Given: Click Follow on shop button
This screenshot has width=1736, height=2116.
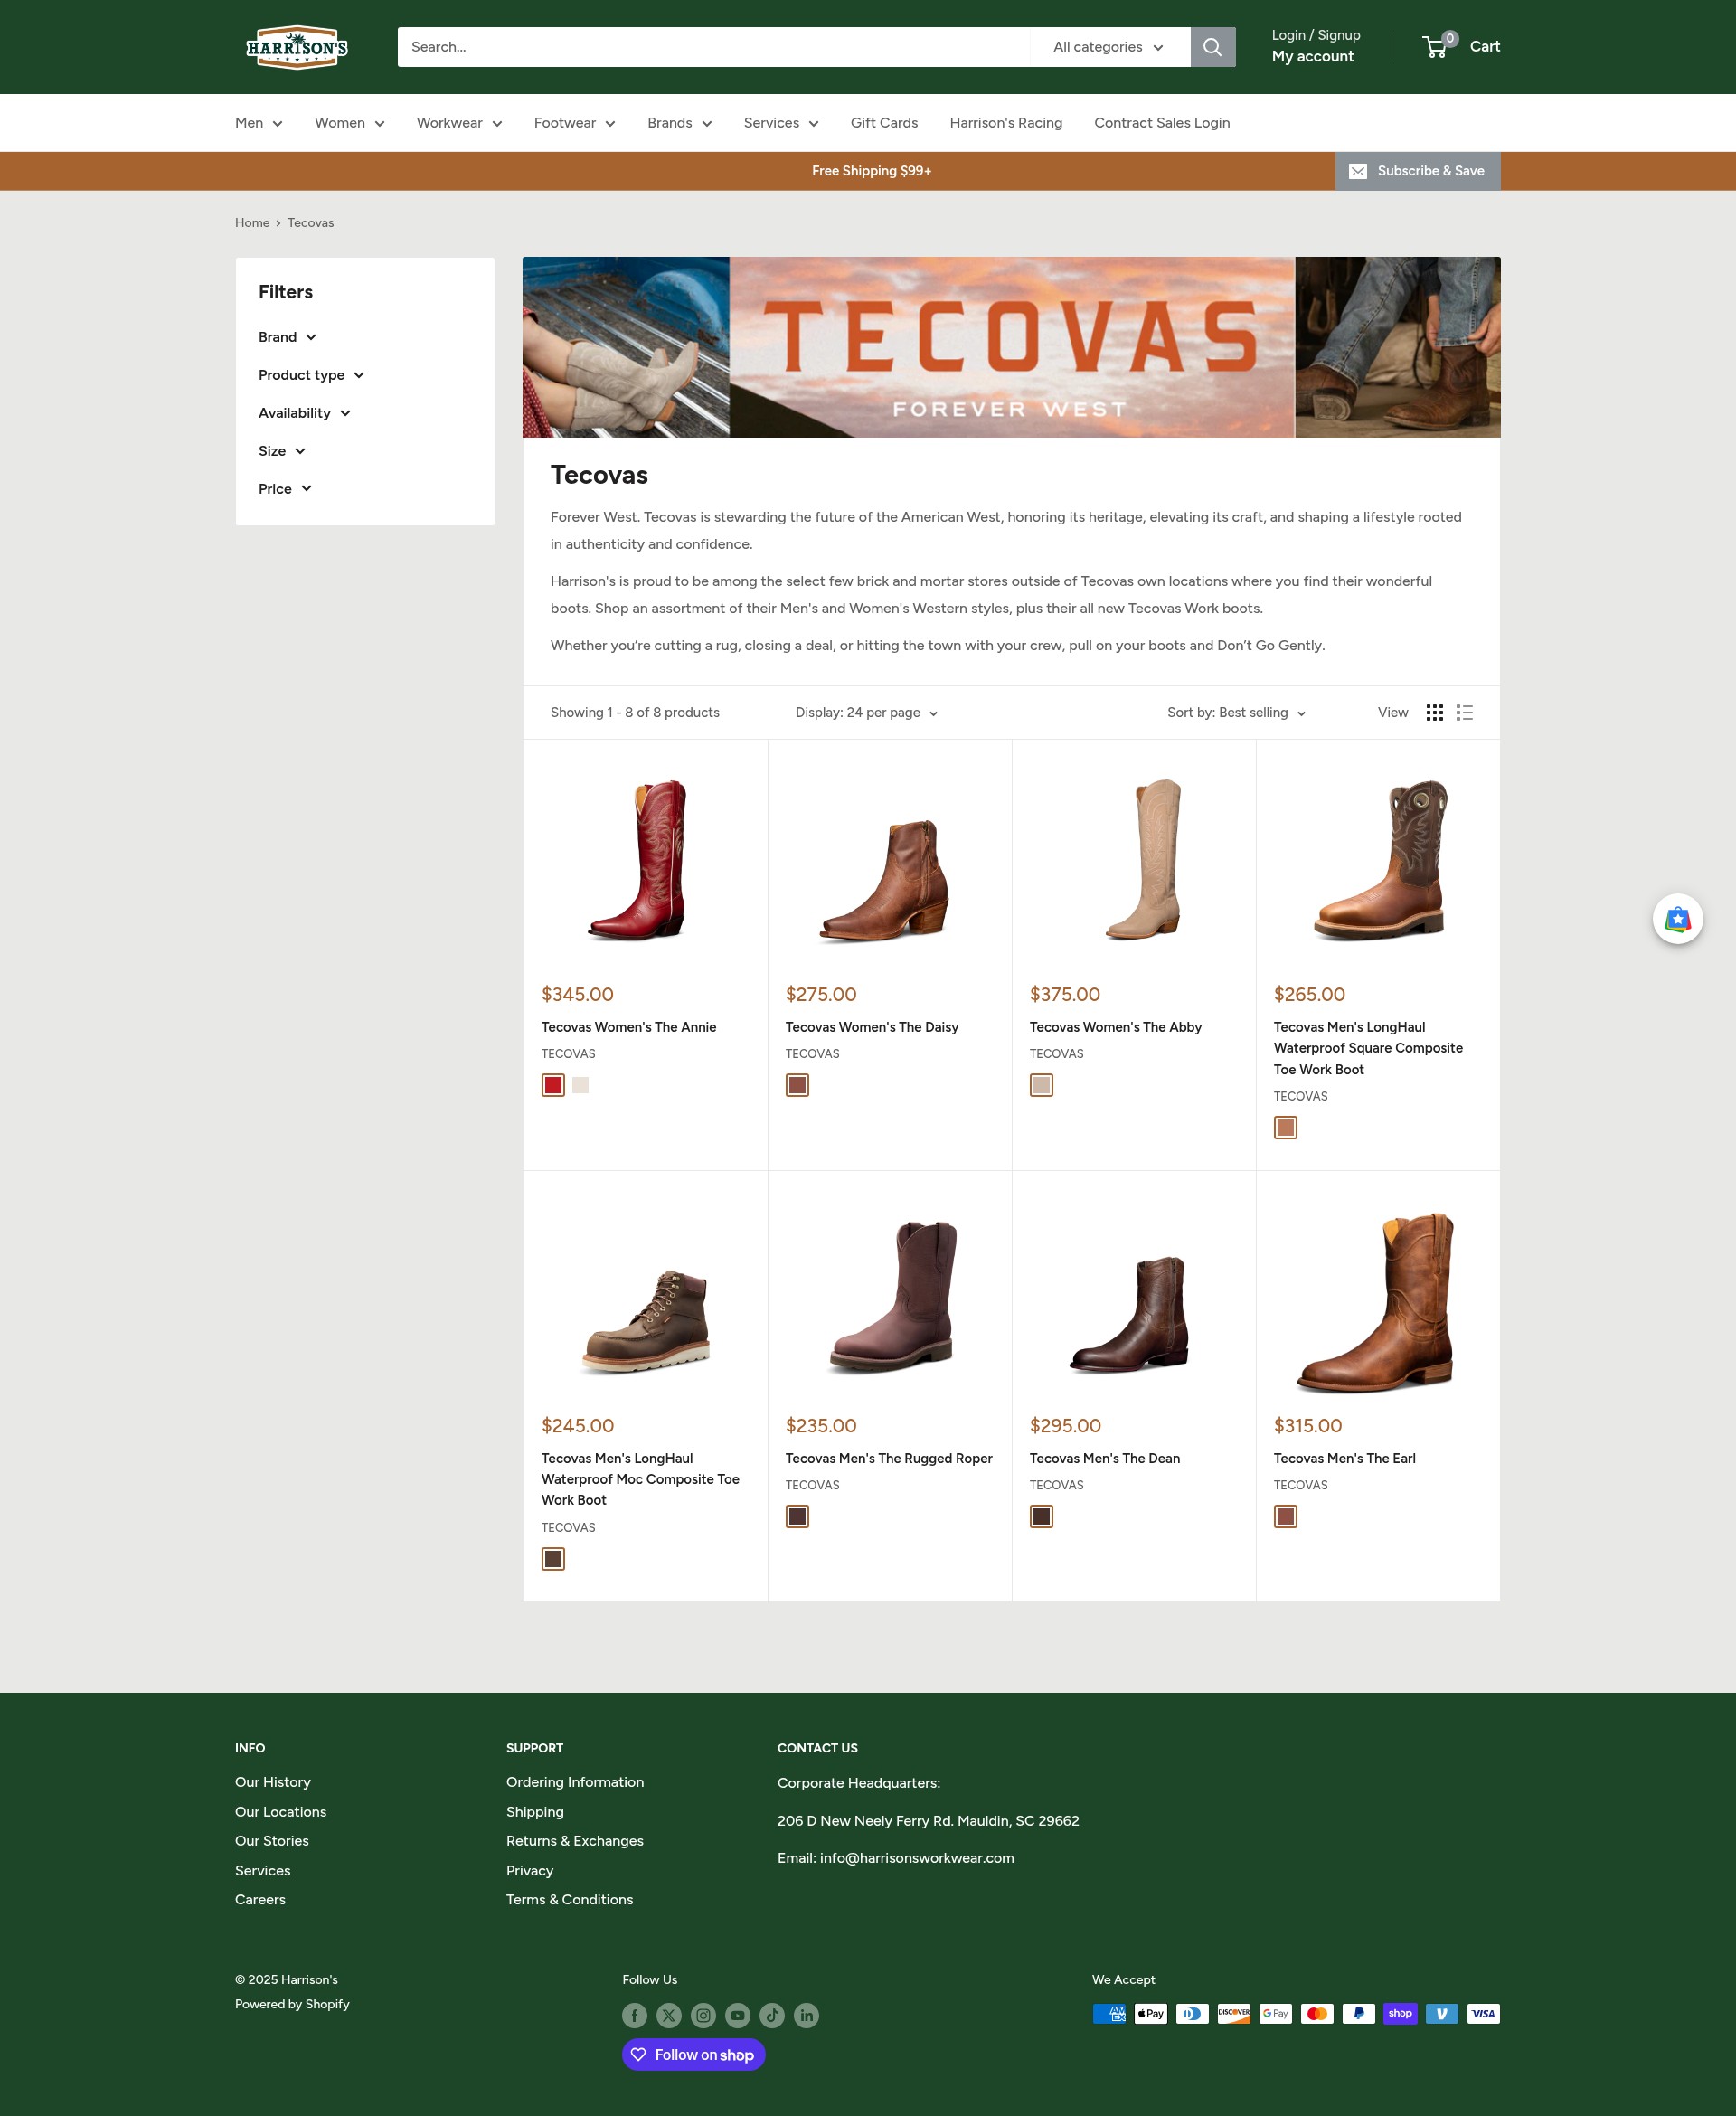Looking at the screenshot, I should (x=693, y=2055).
